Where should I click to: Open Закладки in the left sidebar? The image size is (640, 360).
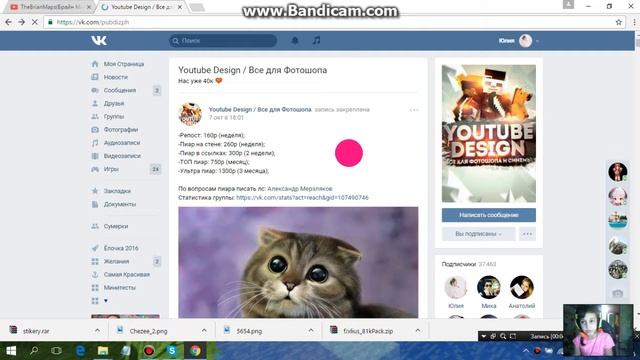pos(117,191)
